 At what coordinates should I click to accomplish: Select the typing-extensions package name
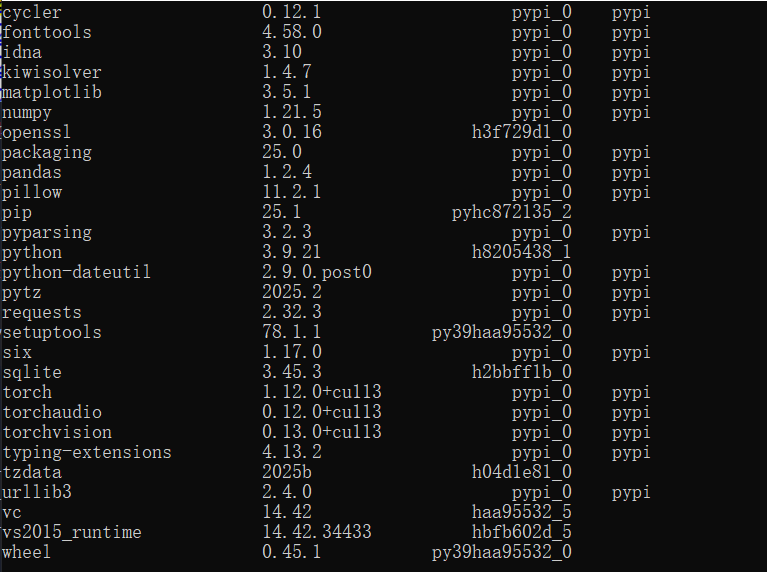pos(87,453)
